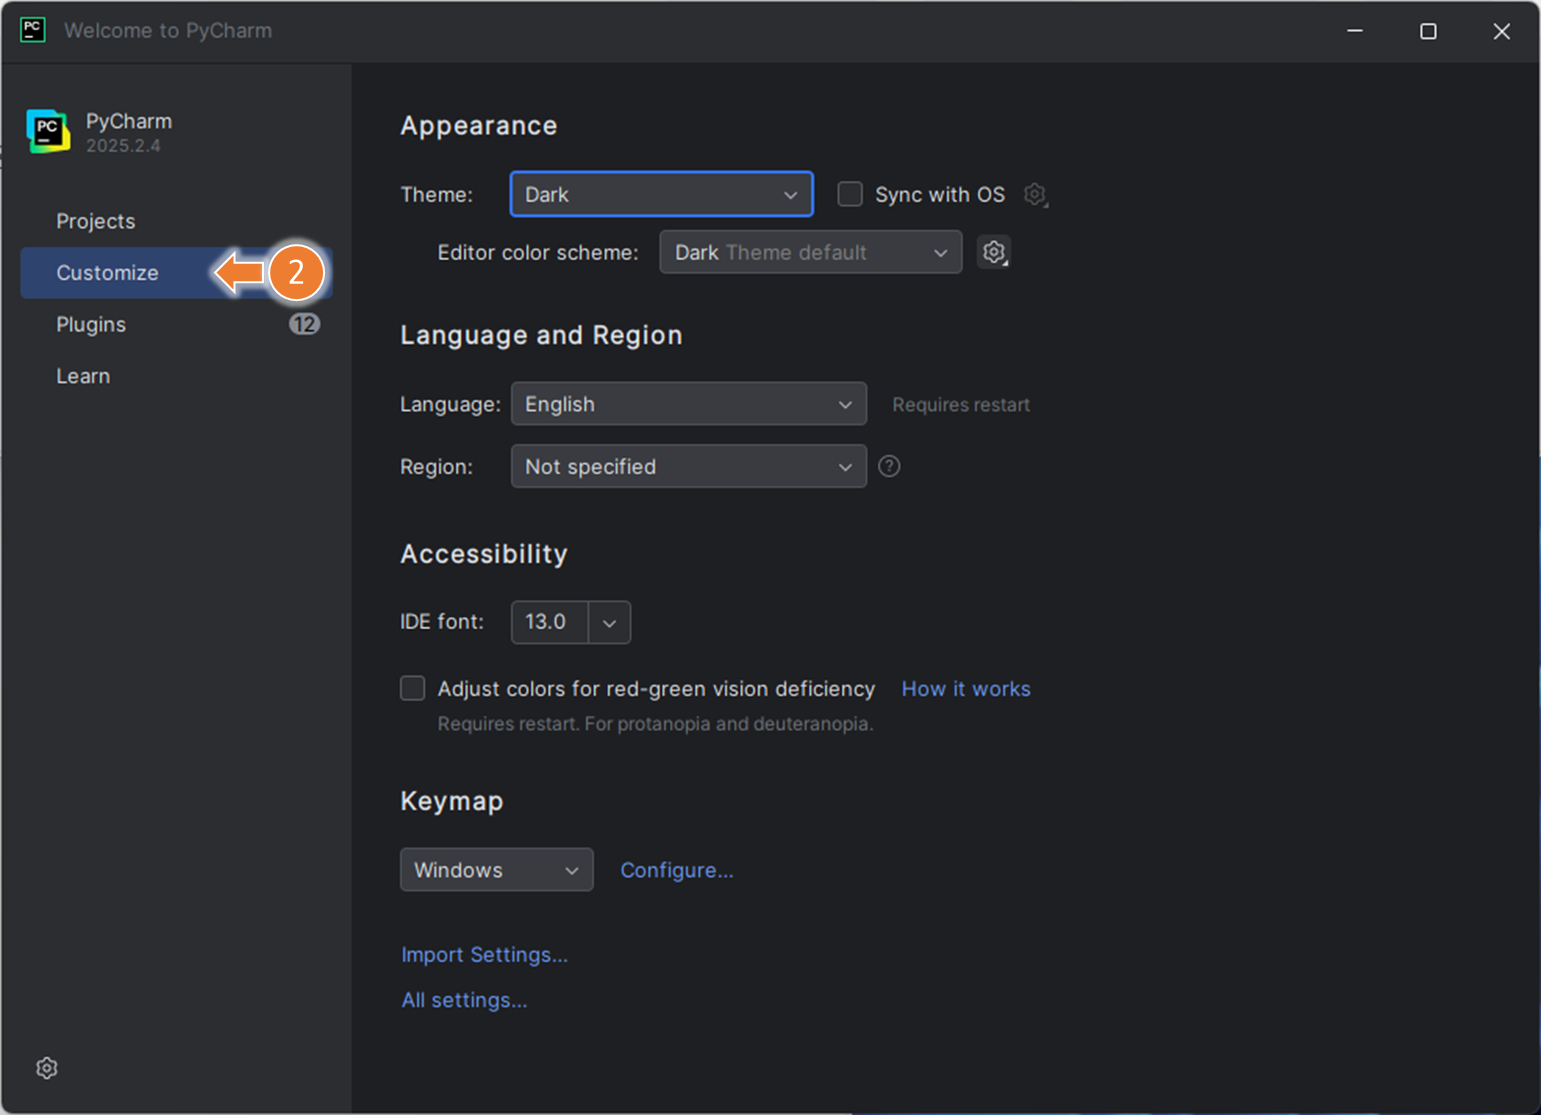
Task: Open the IDE font size dropdown arrow
Action: pyautogui.click(x=610, y=622)
